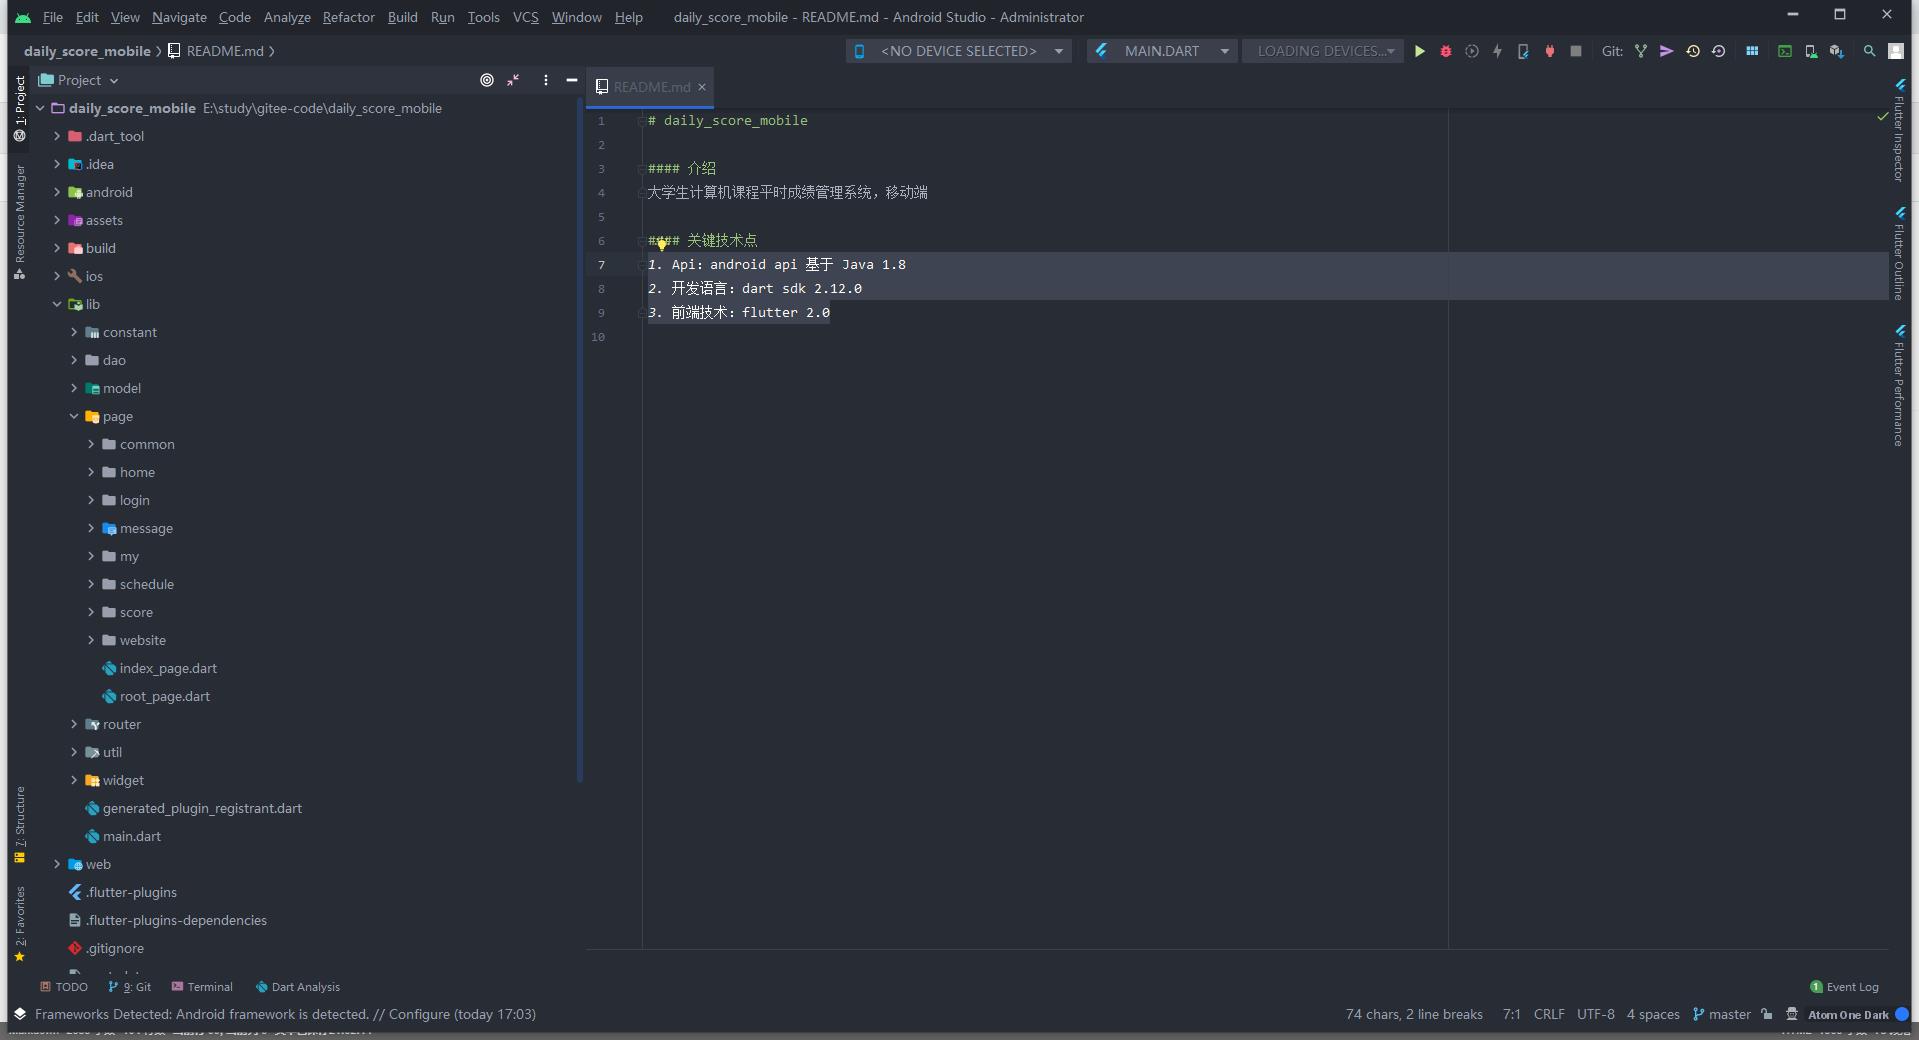
Task: Toggle the 2: Favorites tool window
Action: [x=19, y=924]
